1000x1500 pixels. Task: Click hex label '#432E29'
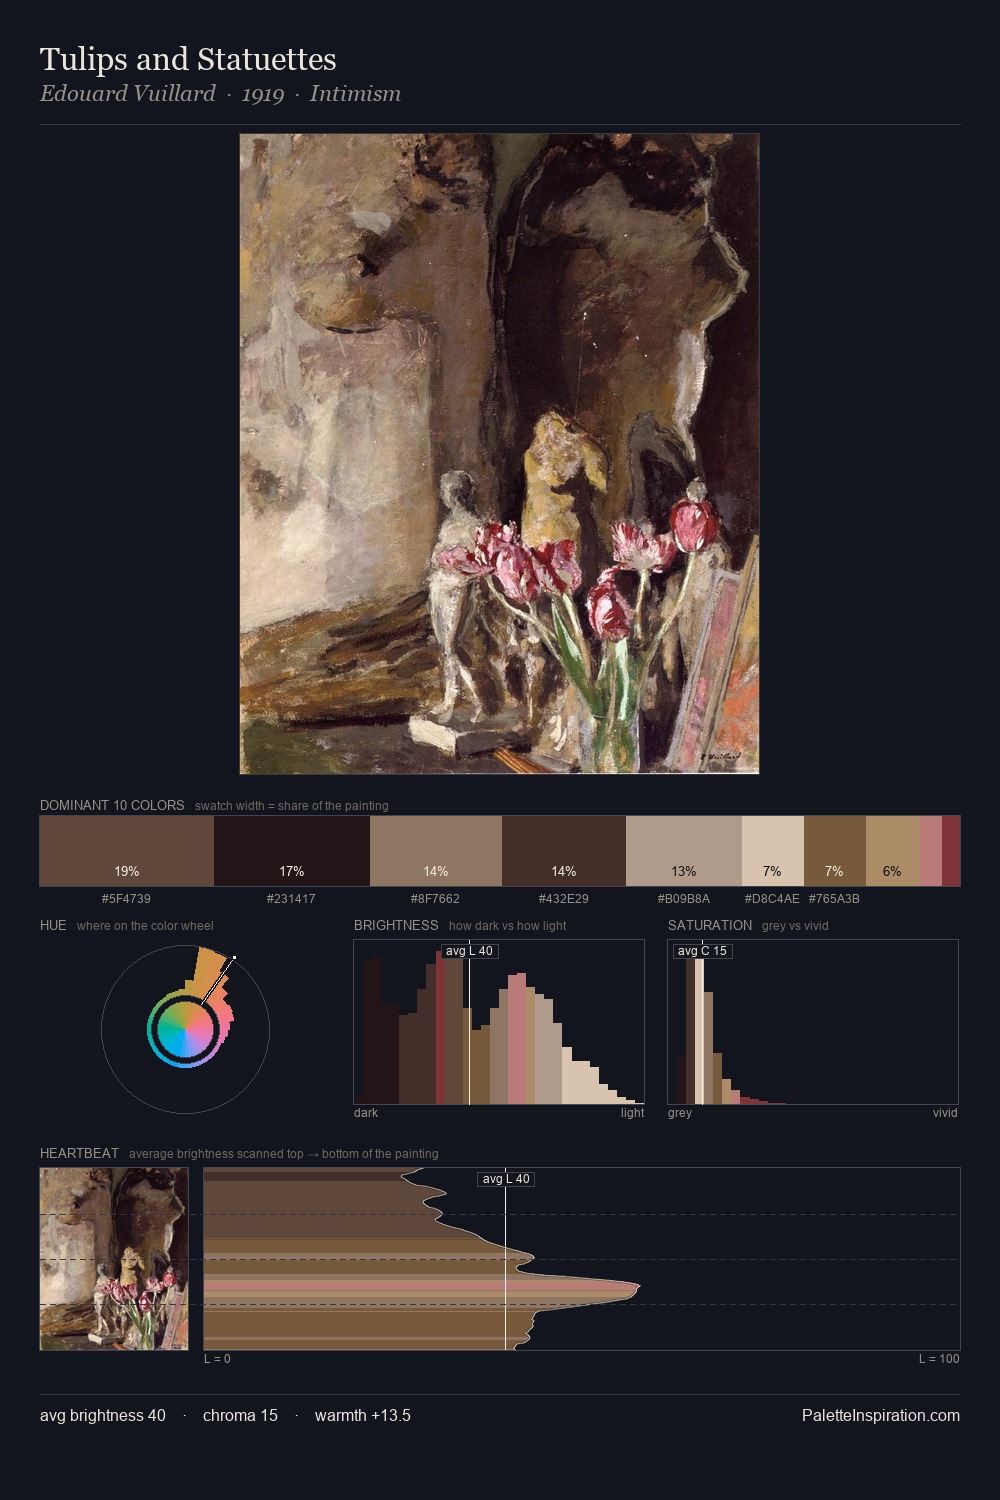click(564, 898)
